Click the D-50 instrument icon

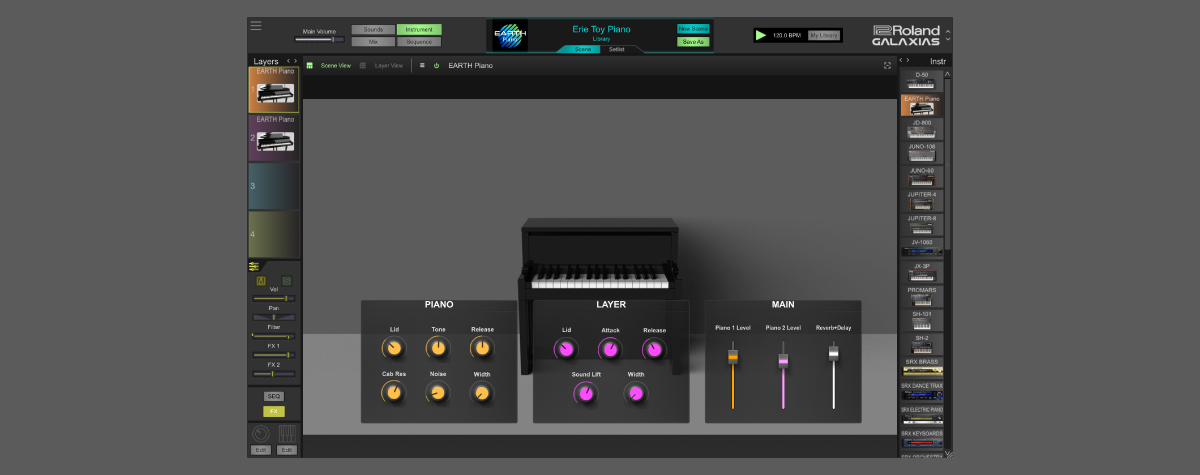[921, 80]
